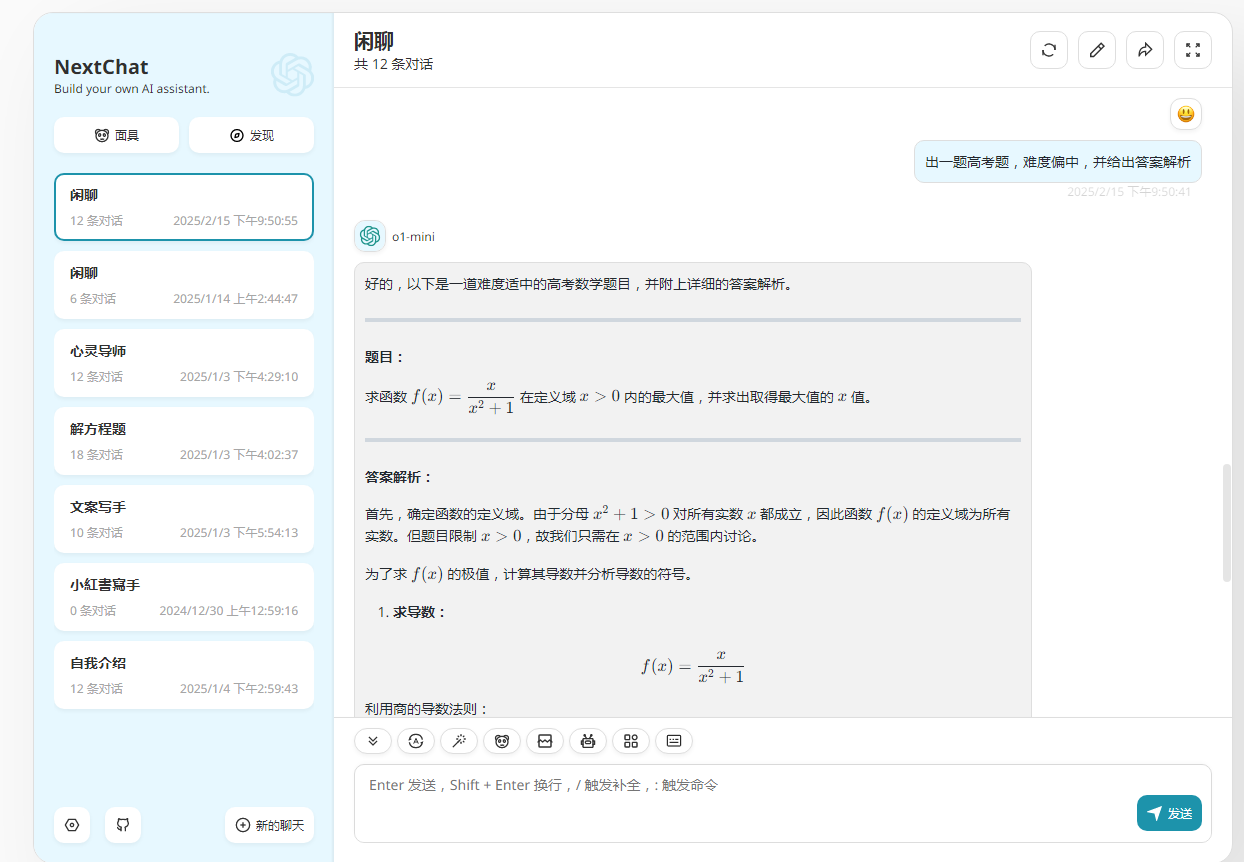
Task: Click the emoji face above the user message
Action: (x=1185, y=114)
